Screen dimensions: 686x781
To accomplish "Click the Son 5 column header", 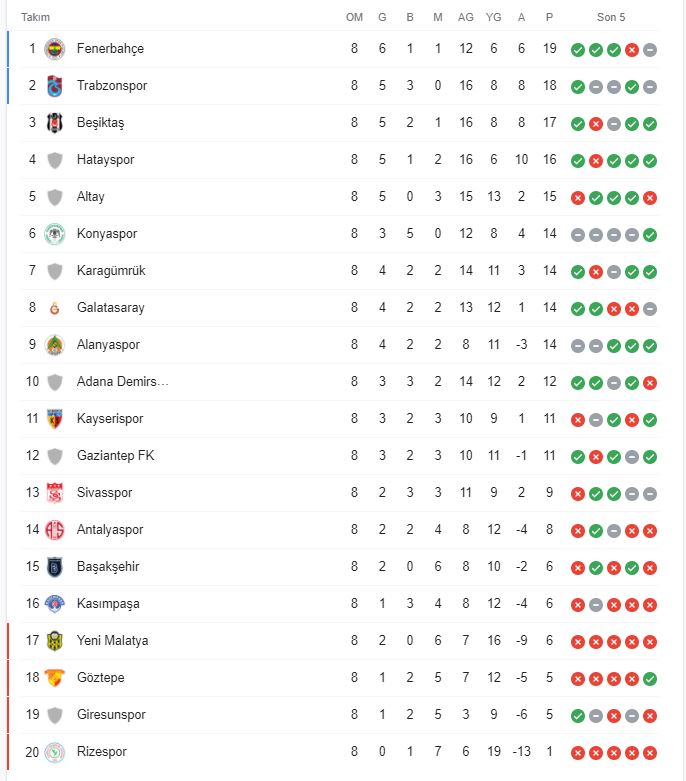I will [611, 17].
